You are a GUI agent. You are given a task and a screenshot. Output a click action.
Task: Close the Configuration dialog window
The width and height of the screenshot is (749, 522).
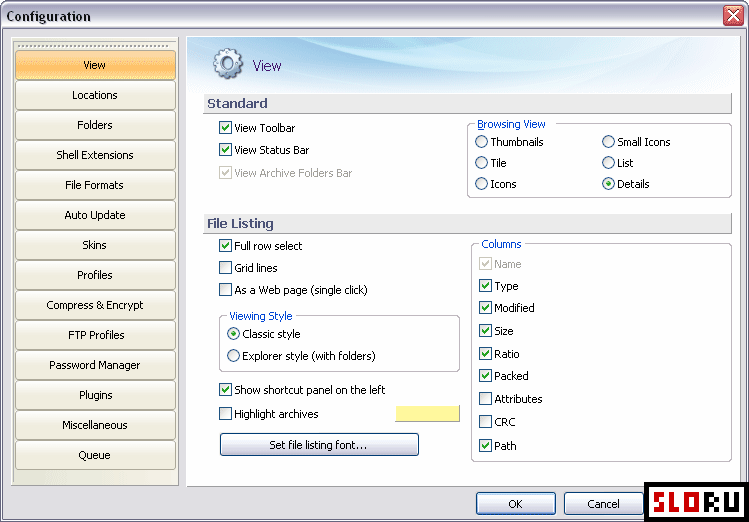(732, 16)
